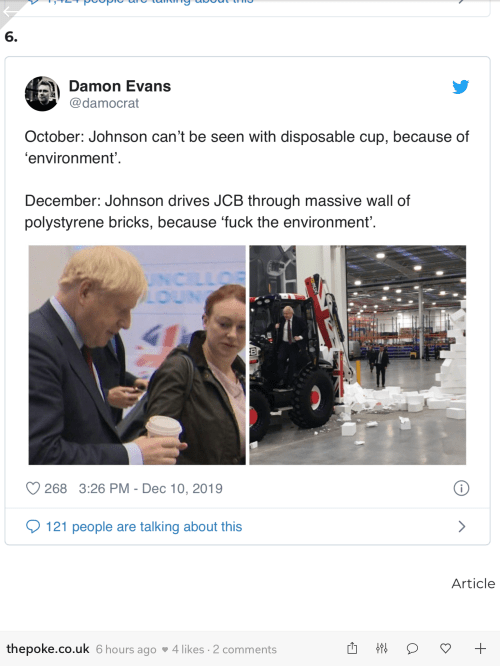Image resolution: width=500 pixels, height=666 pixels.
Task: Open display settings sliders icon
Action: pyautogui.click(x=381, y=648)
